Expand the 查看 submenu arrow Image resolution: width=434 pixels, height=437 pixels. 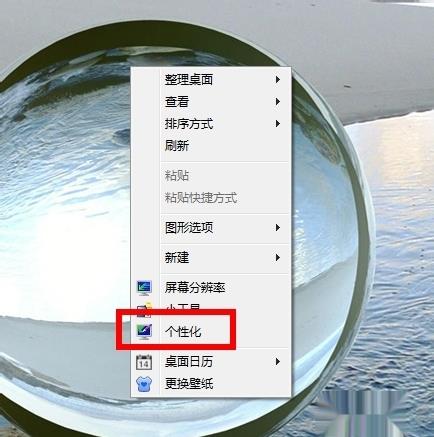tap(277, 101)
